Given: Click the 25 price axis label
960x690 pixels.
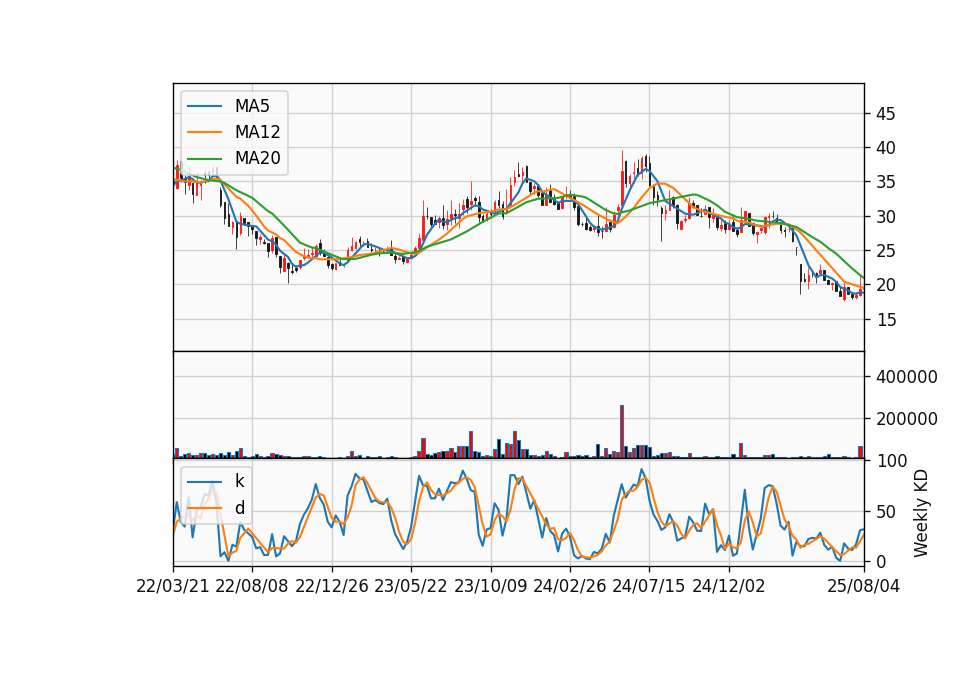Looking at the screenshot, I should coord(885,251).
